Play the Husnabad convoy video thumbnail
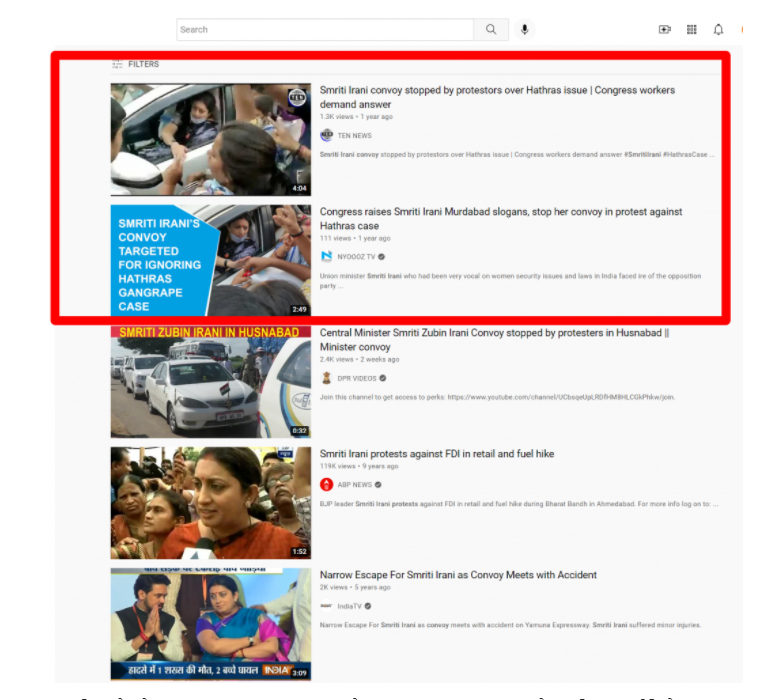 tap(211, 382)
